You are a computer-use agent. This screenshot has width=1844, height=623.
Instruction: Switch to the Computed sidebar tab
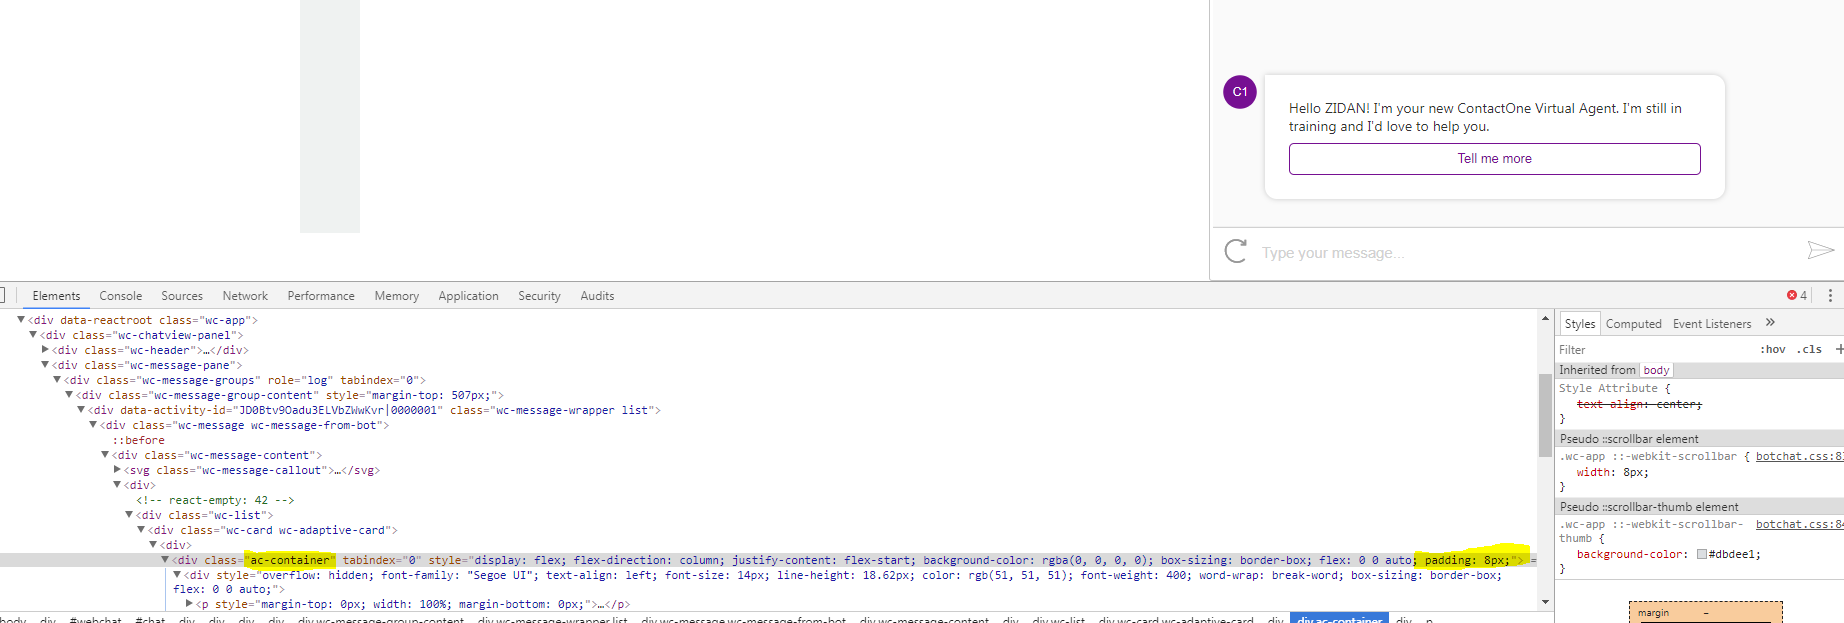click(x=1634, y=323)
